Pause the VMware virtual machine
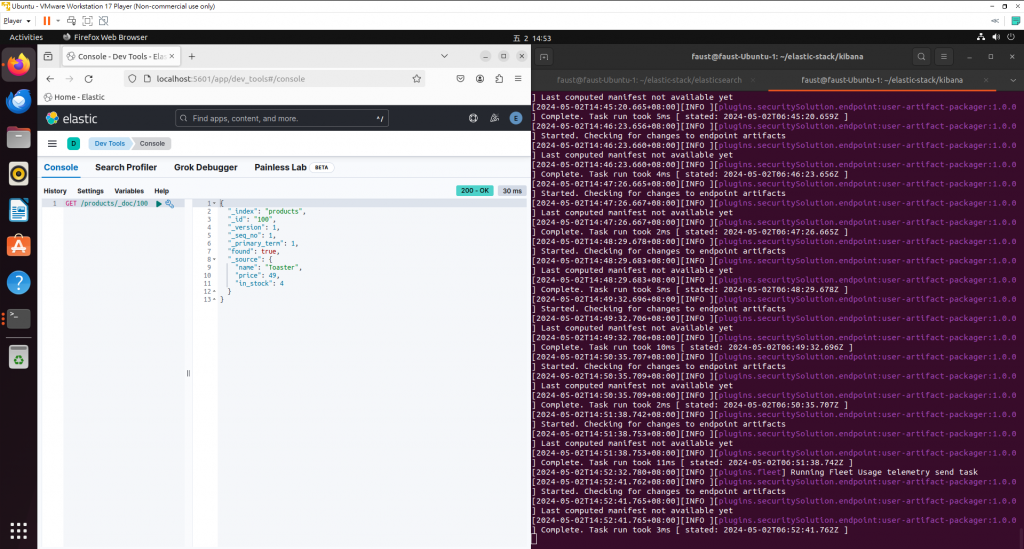The height and width of the screenshot is (549, 1024). pyautogui.click(x=46, y=21)
